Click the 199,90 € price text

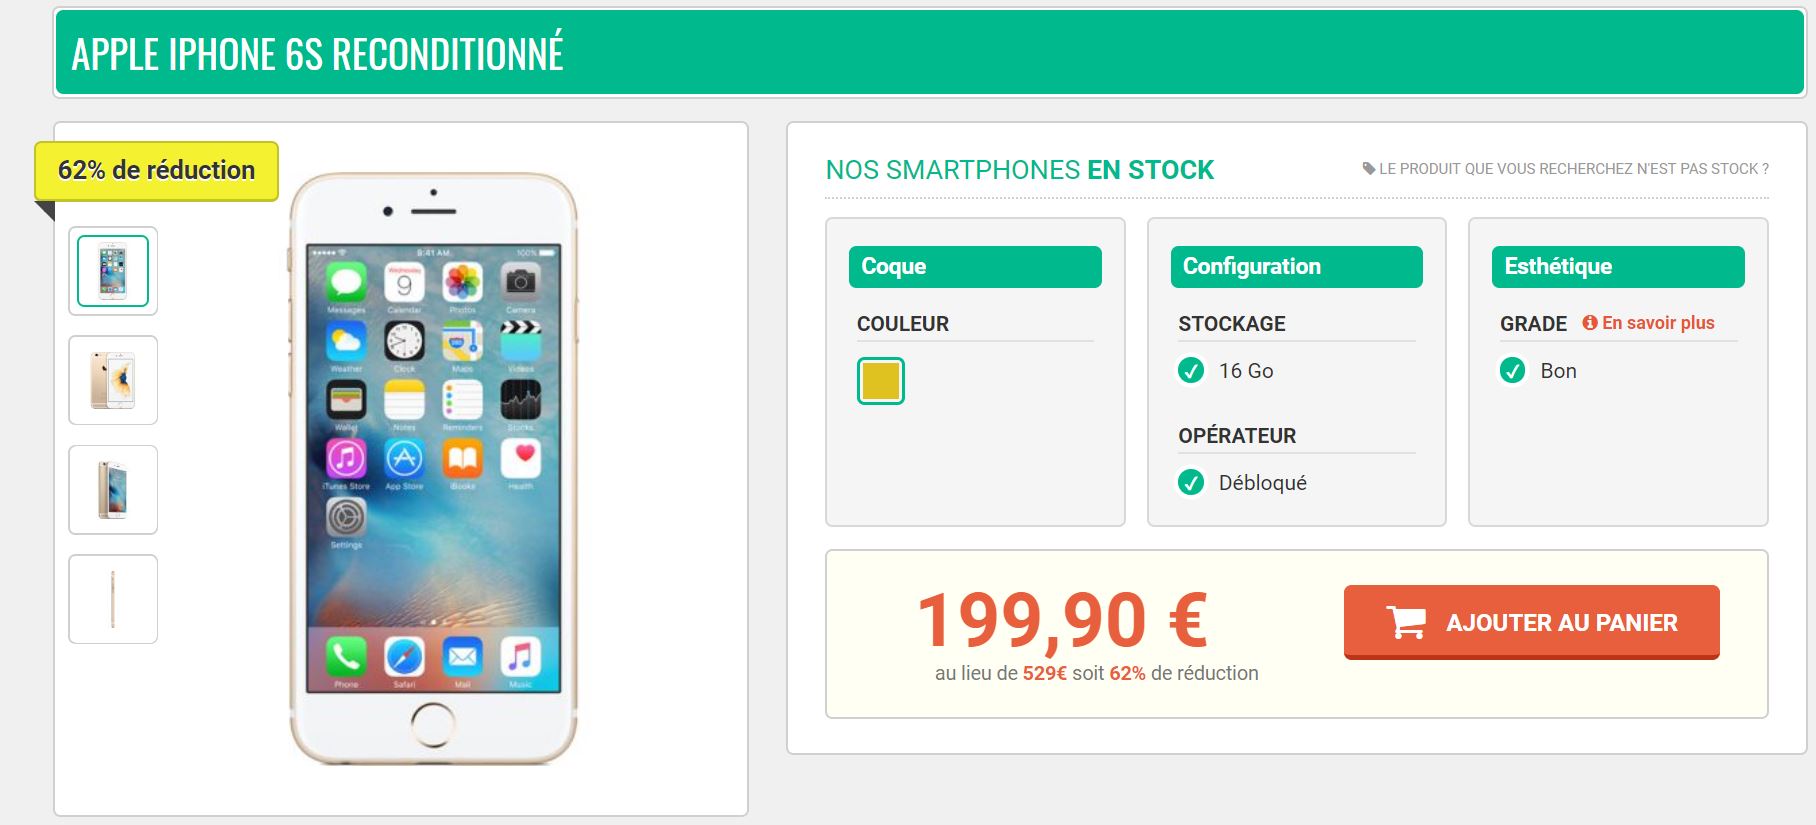[1062, 620]
